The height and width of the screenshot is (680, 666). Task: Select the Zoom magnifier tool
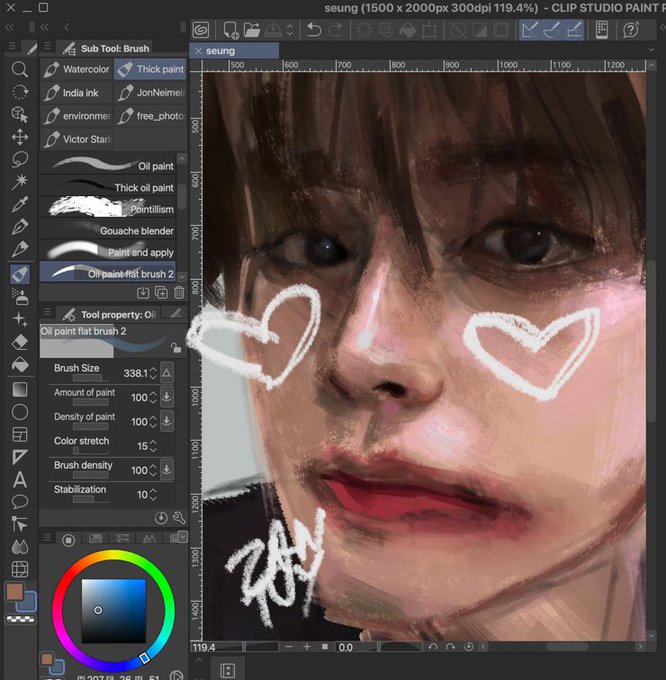[x=20, y=69]
